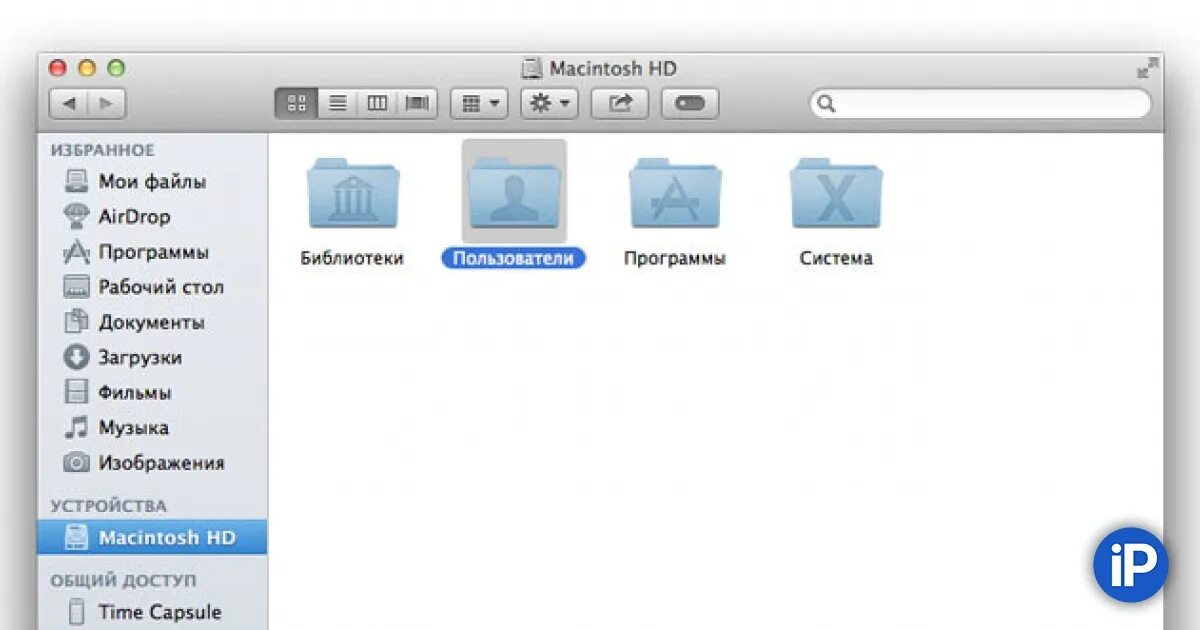Switch to Cover Flow view mode
Image resolution: width=1200 pixels, height=630 pixels.
[x=417, y=103]
